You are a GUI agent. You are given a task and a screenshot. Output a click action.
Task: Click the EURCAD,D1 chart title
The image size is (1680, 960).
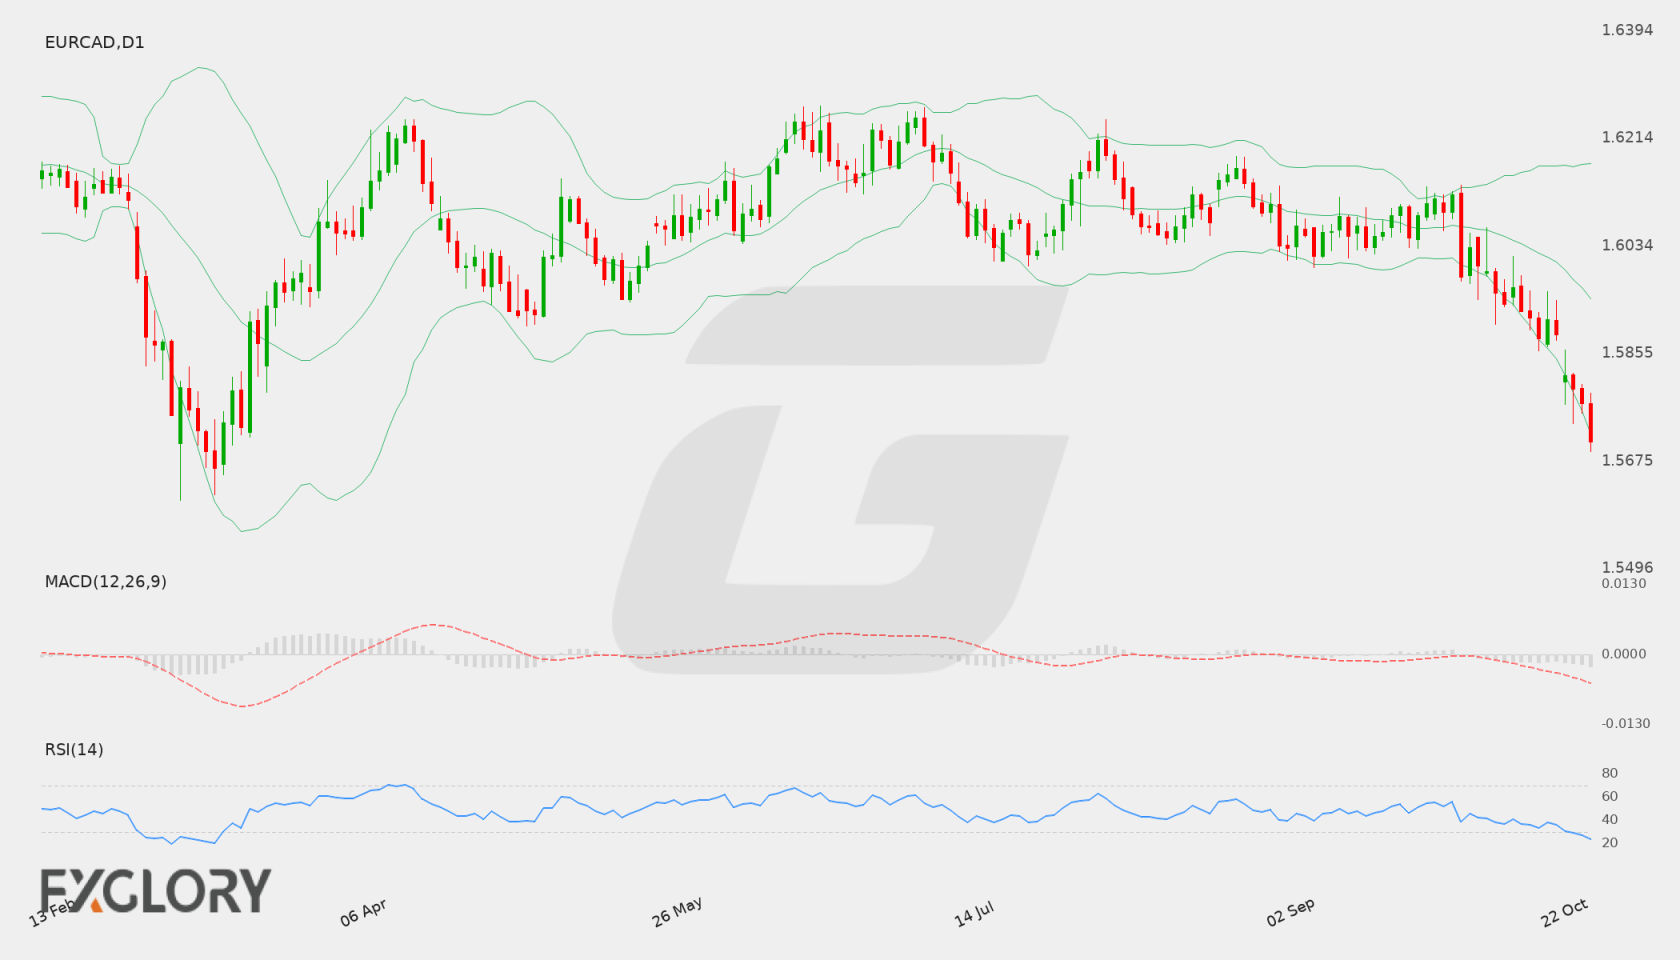click(94, 42)
